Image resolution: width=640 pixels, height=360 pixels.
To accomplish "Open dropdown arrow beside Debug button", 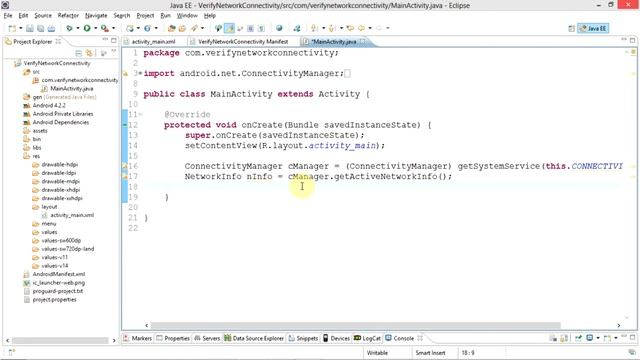I will tap(78, 28).
